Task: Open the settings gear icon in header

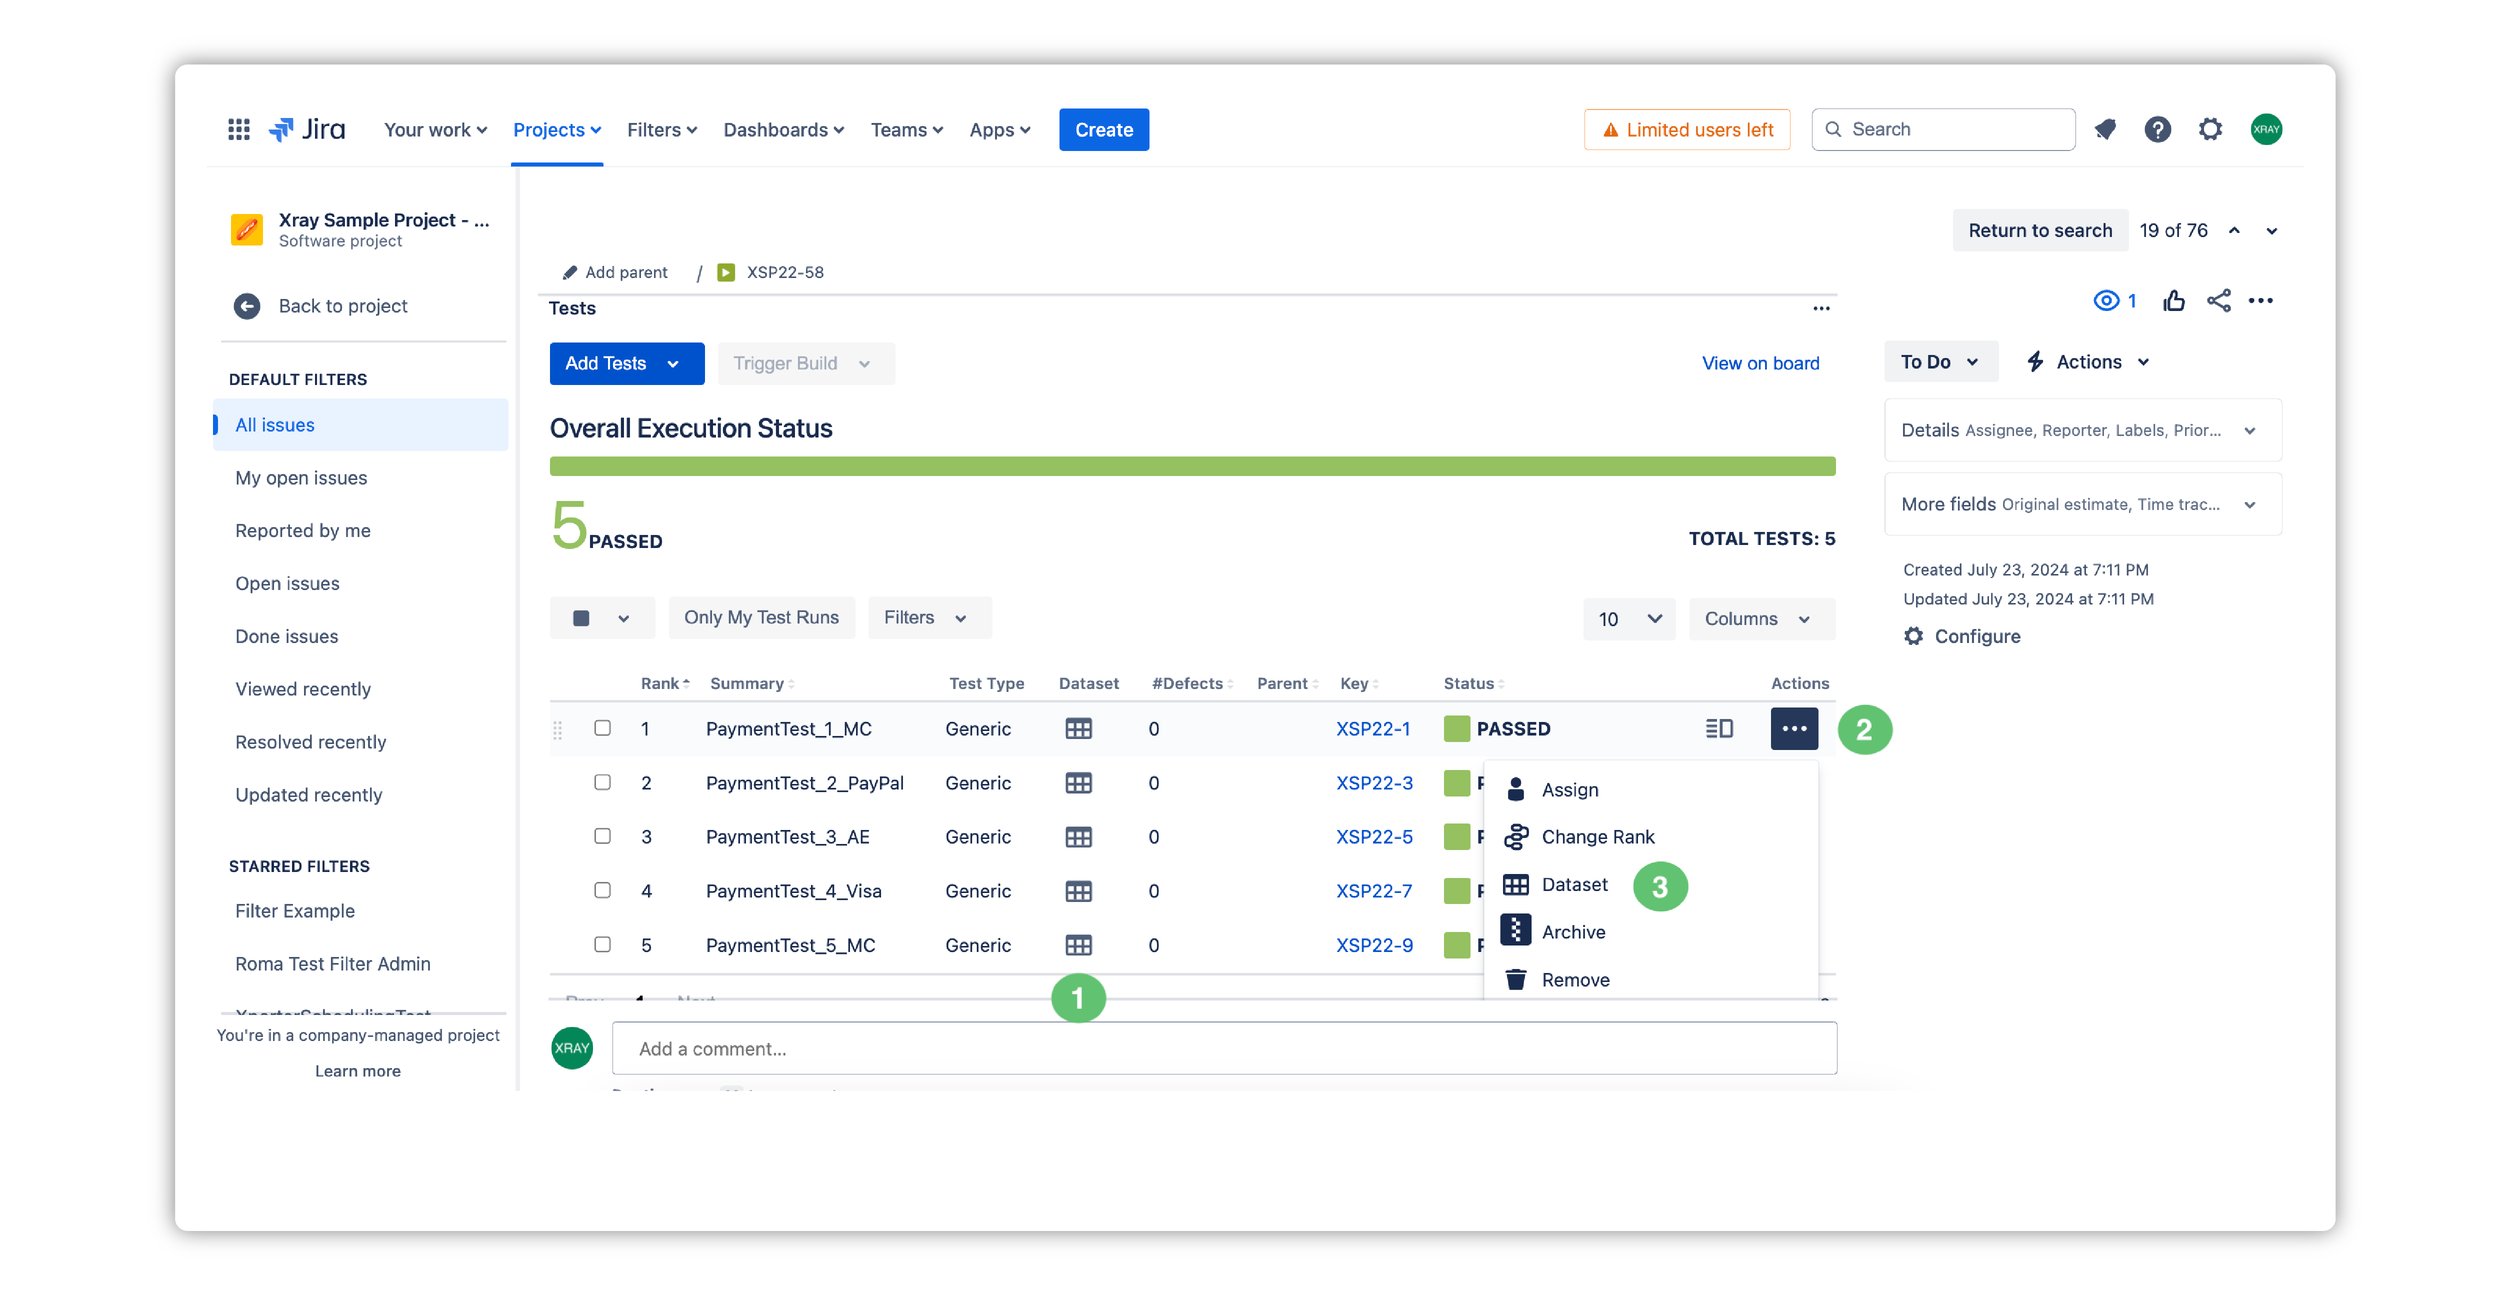Action: click(2210, 129)
